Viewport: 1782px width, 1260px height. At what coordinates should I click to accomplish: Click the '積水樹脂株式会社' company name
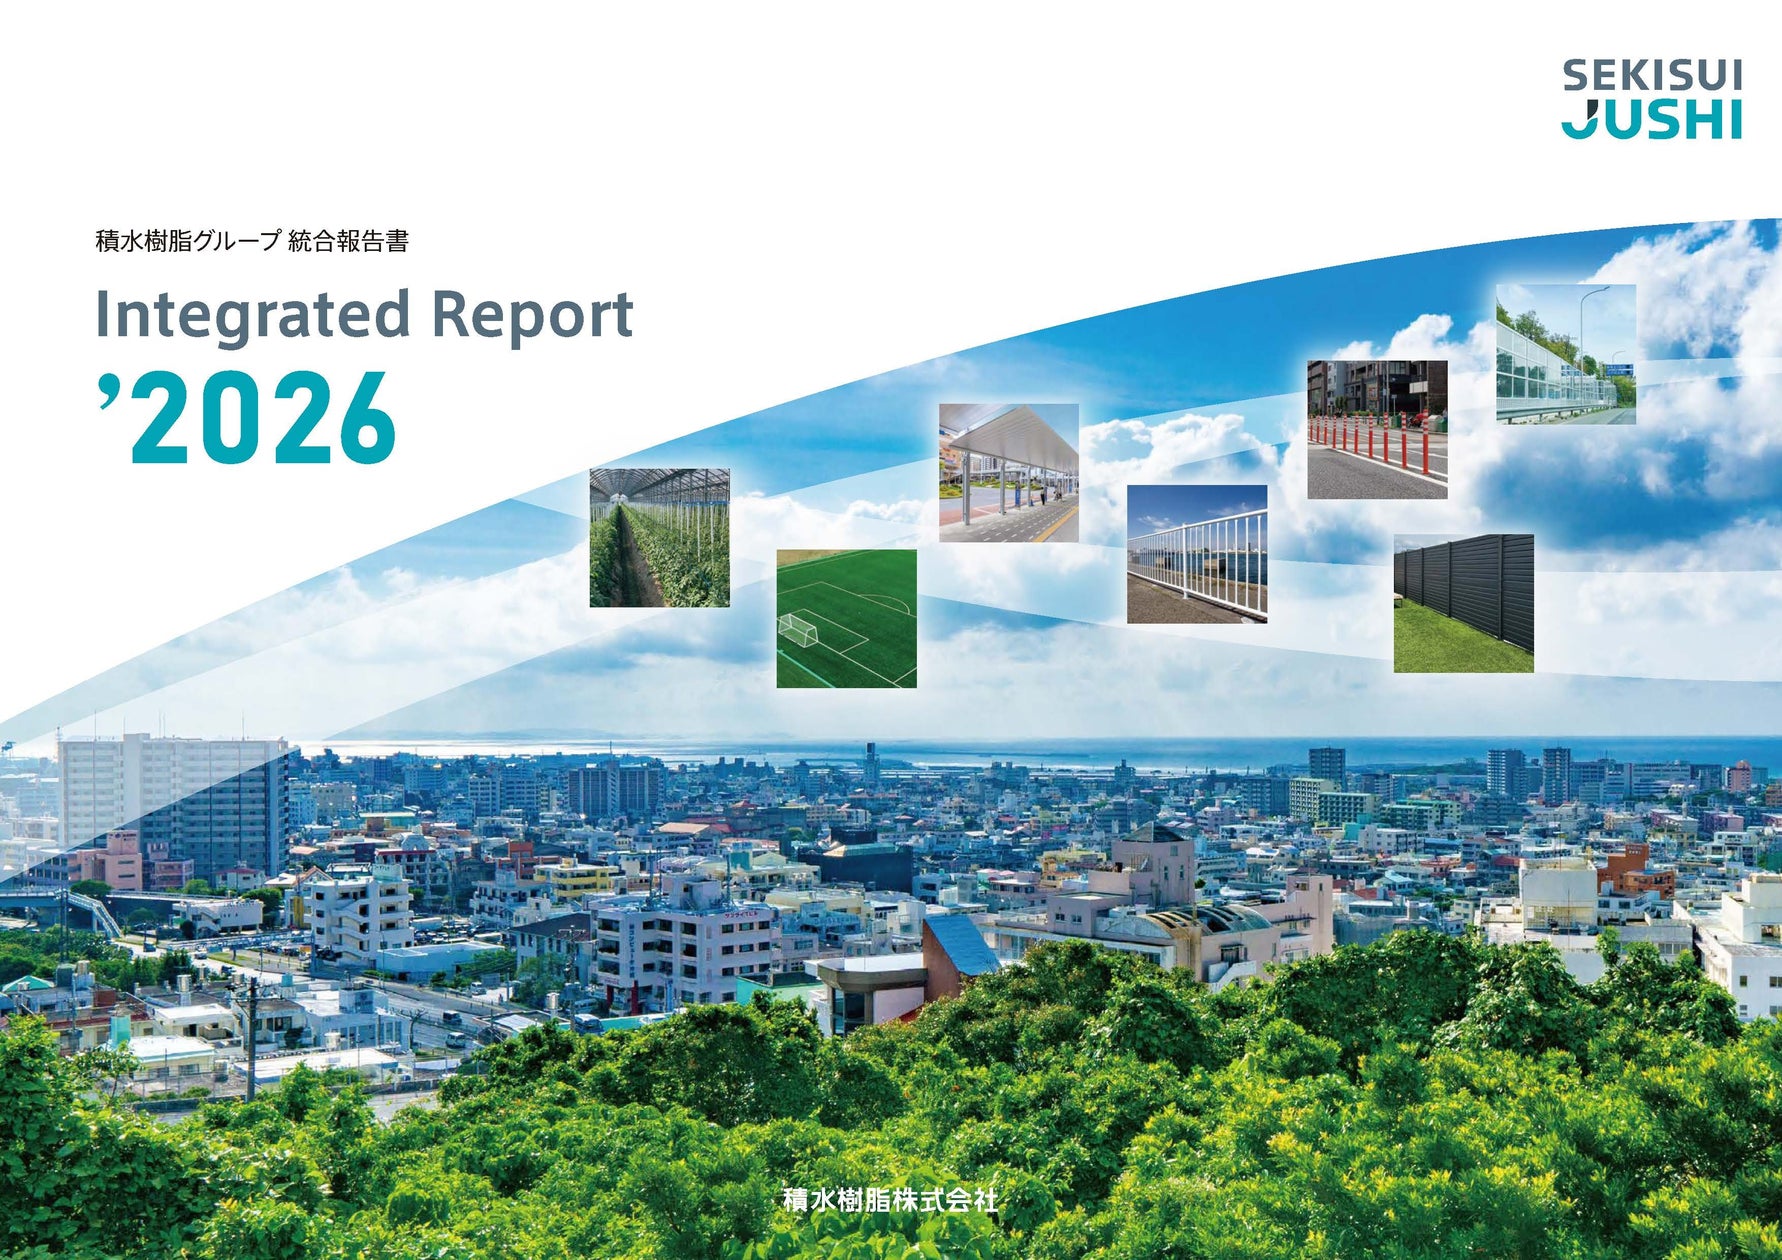coord(890,1200)
